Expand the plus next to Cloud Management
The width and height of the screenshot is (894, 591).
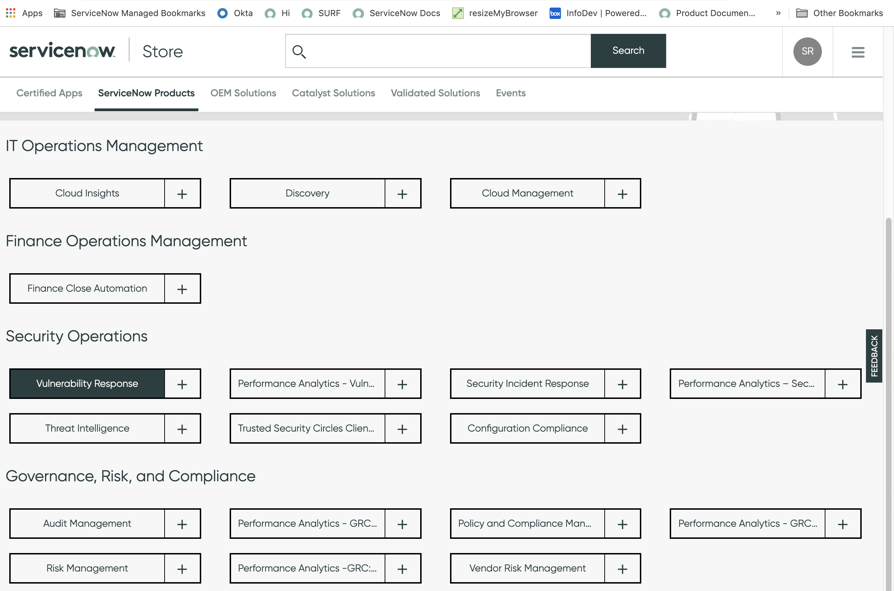pyautogui.click(x=623, y=194)
